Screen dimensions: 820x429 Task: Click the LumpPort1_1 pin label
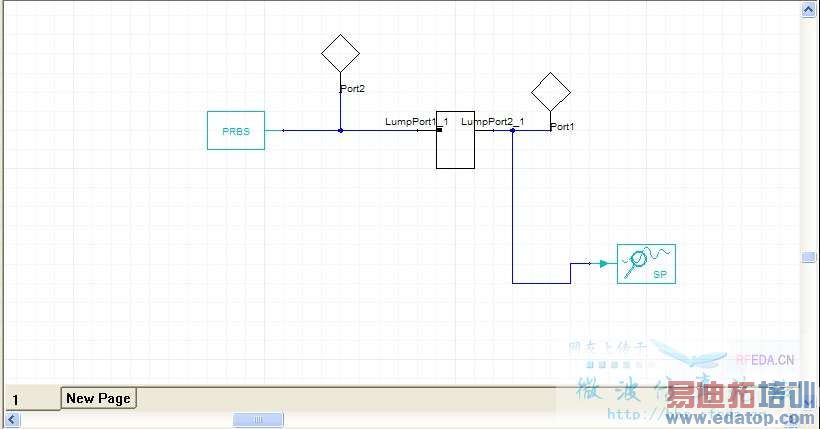pyautogui.click(x=417, y=121)
